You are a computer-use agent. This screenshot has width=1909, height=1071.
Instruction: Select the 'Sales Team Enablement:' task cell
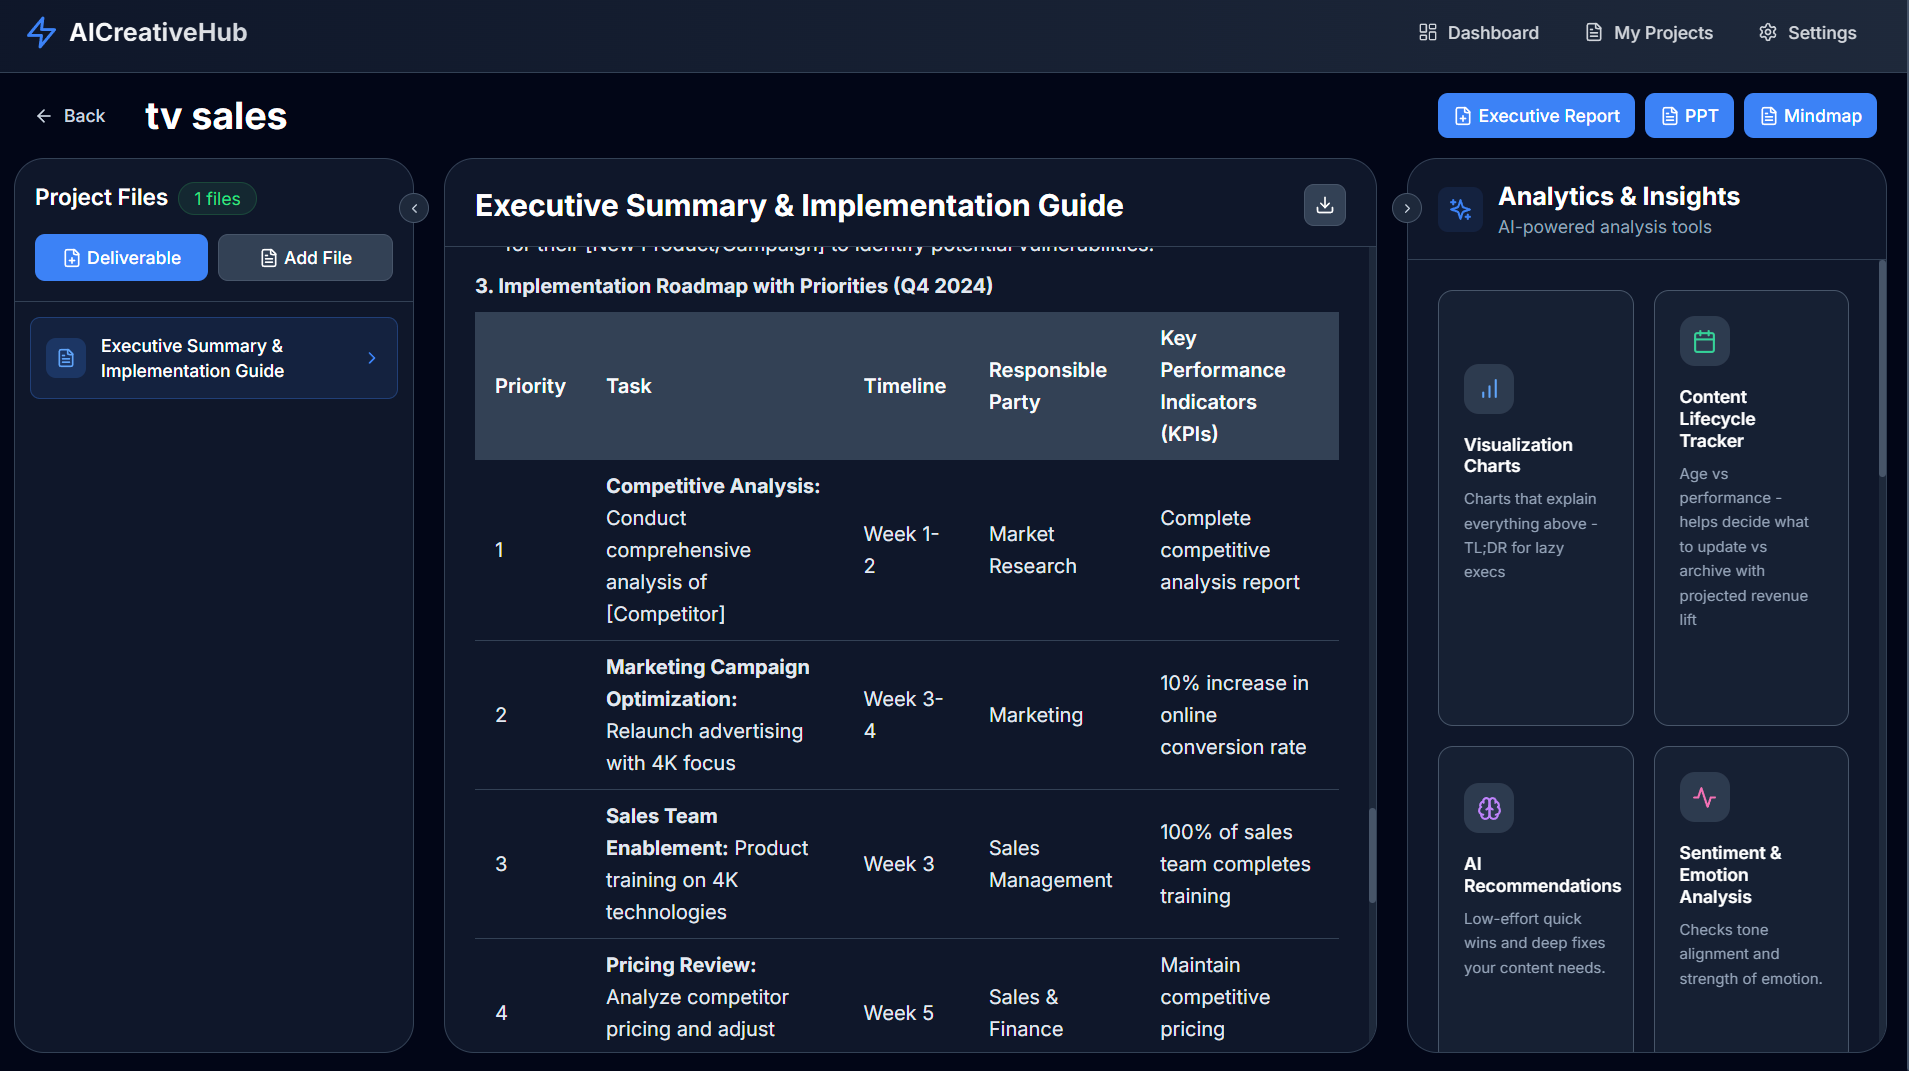coord(714,864)
